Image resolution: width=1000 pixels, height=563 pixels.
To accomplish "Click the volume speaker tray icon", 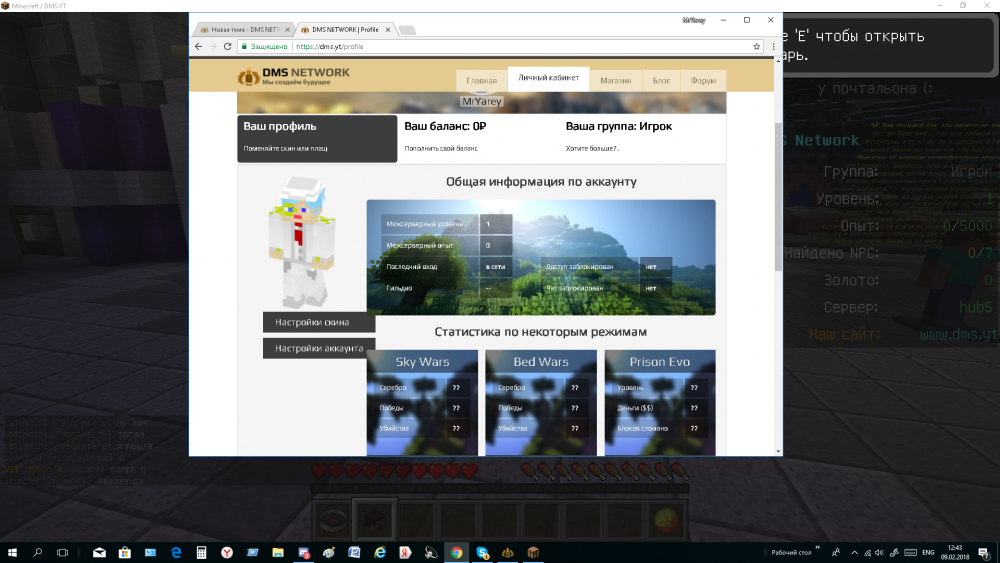I will pyautogui.click(x=879, y=552).
